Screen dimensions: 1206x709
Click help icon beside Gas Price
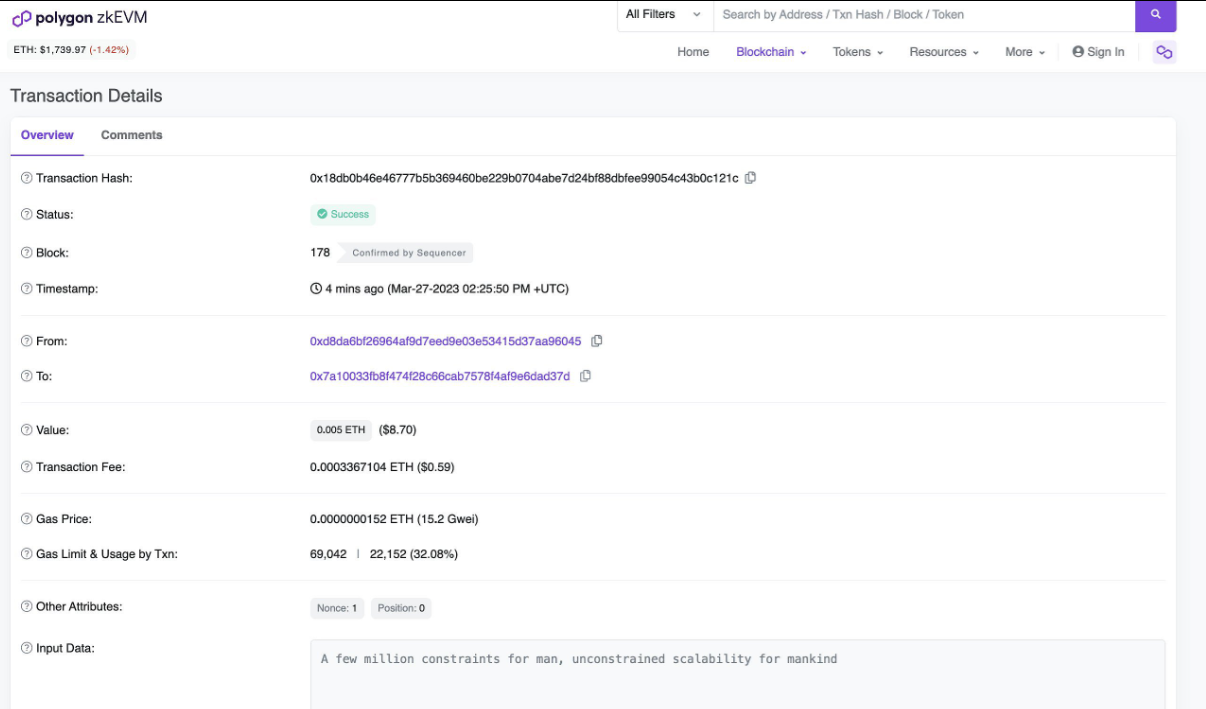(27, 519)
